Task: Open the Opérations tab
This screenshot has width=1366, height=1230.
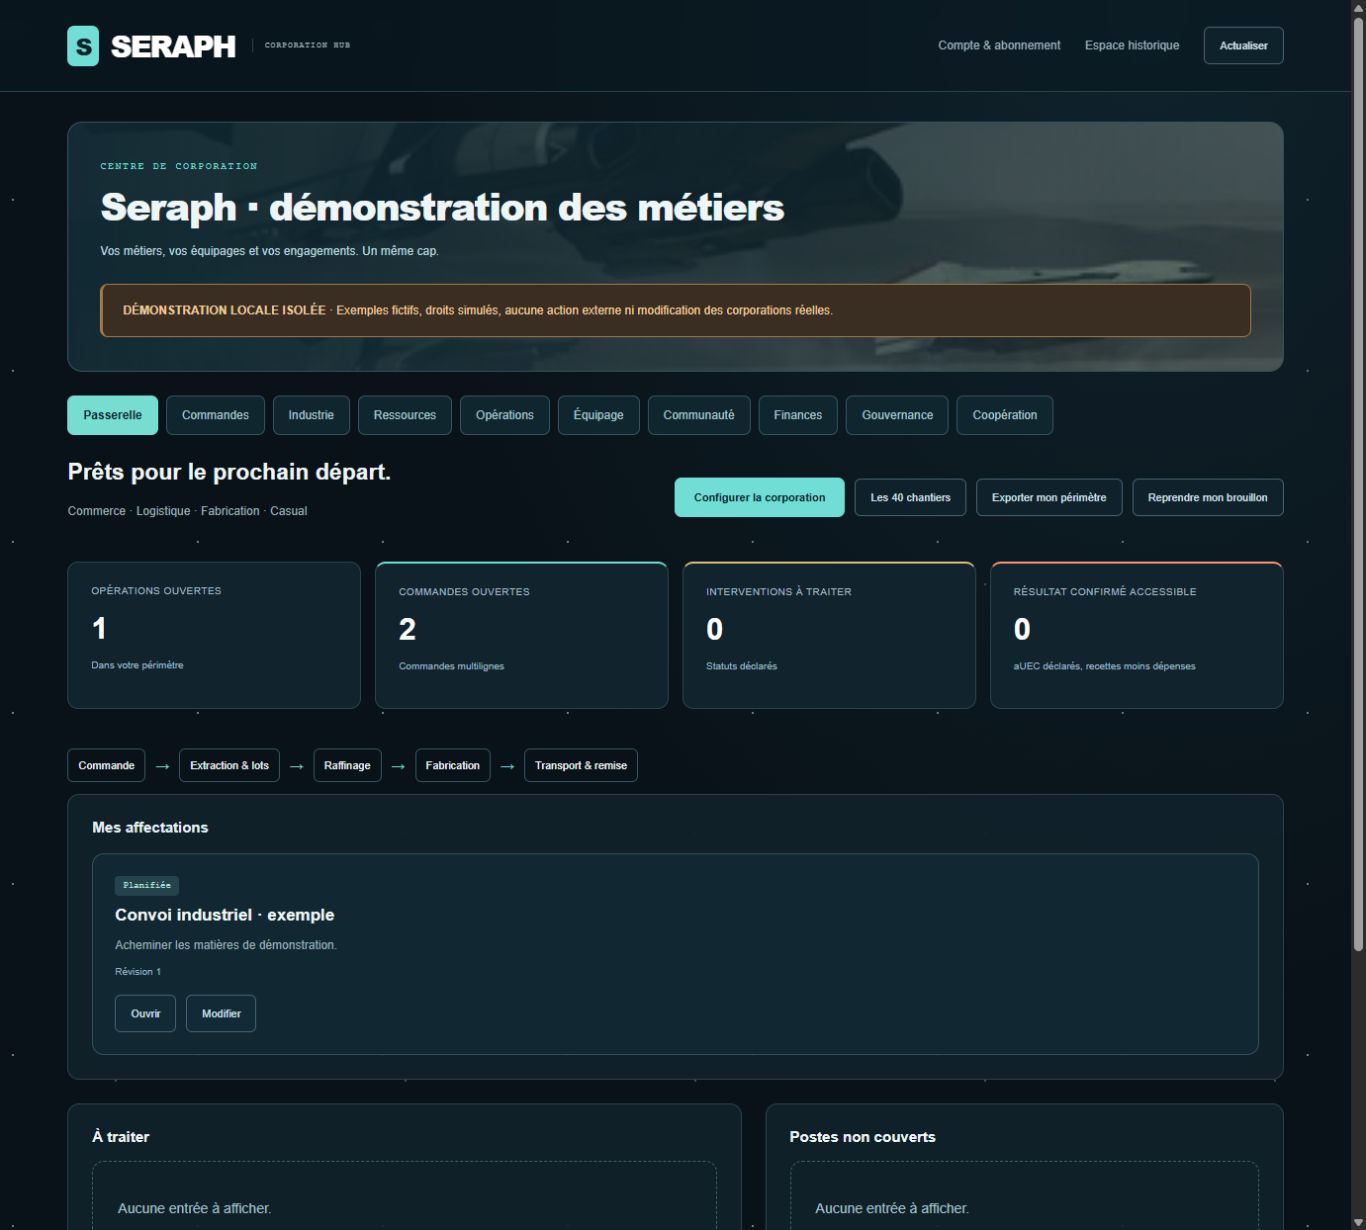Action: [x=505, y=415]
